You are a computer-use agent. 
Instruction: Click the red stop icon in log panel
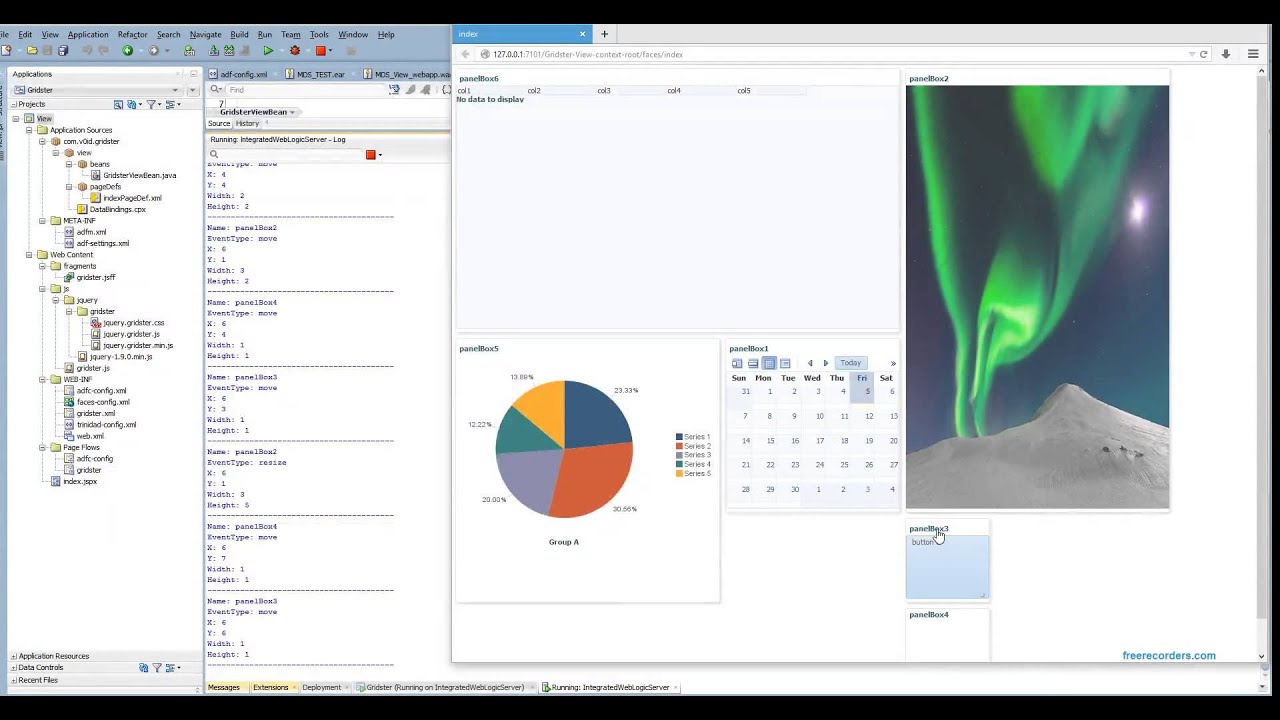[370, 154]
